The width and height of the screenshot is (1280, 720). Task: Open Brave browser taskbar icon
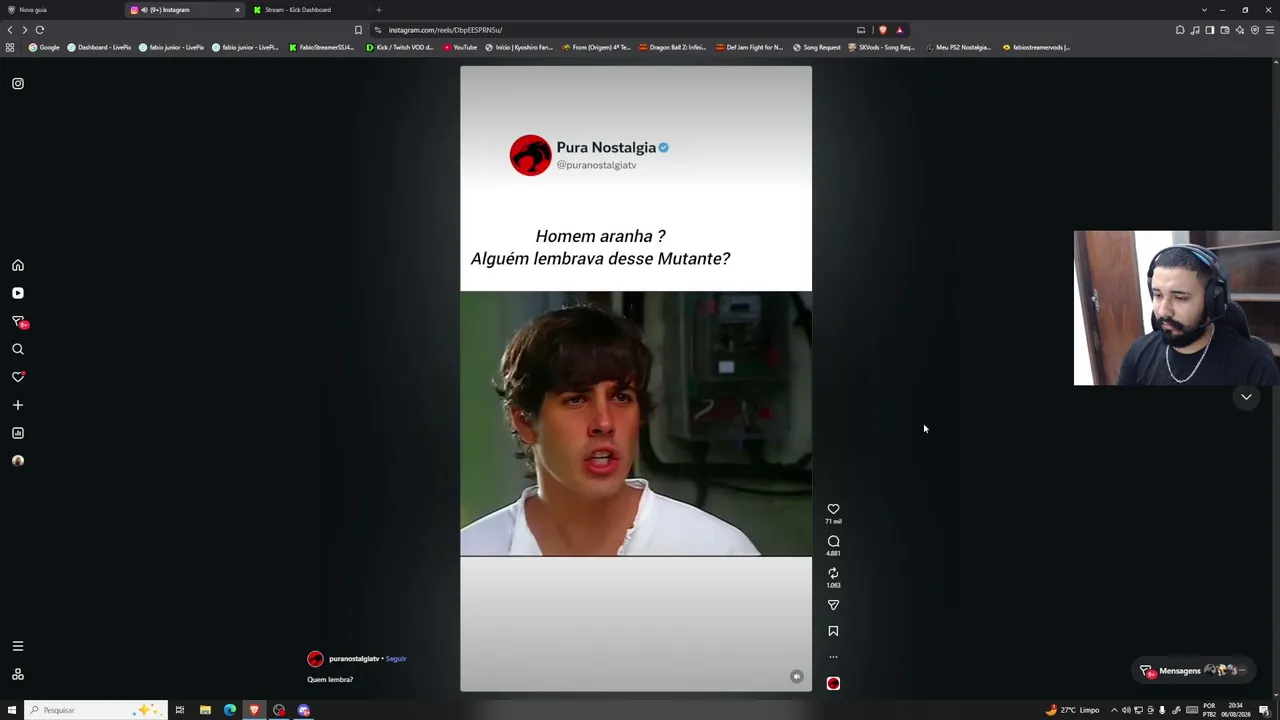[254, 710]
